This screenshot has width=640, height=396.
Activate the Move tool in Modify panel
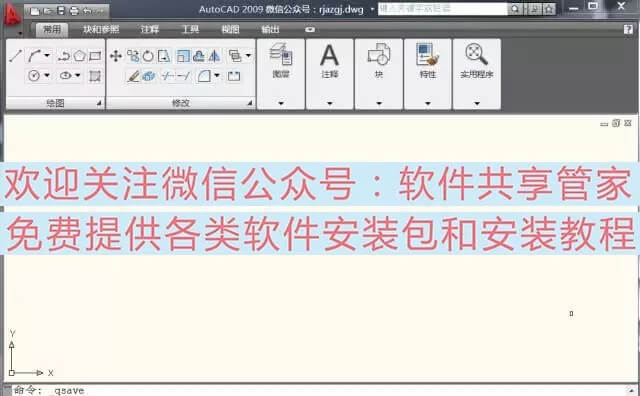(116, 56)
